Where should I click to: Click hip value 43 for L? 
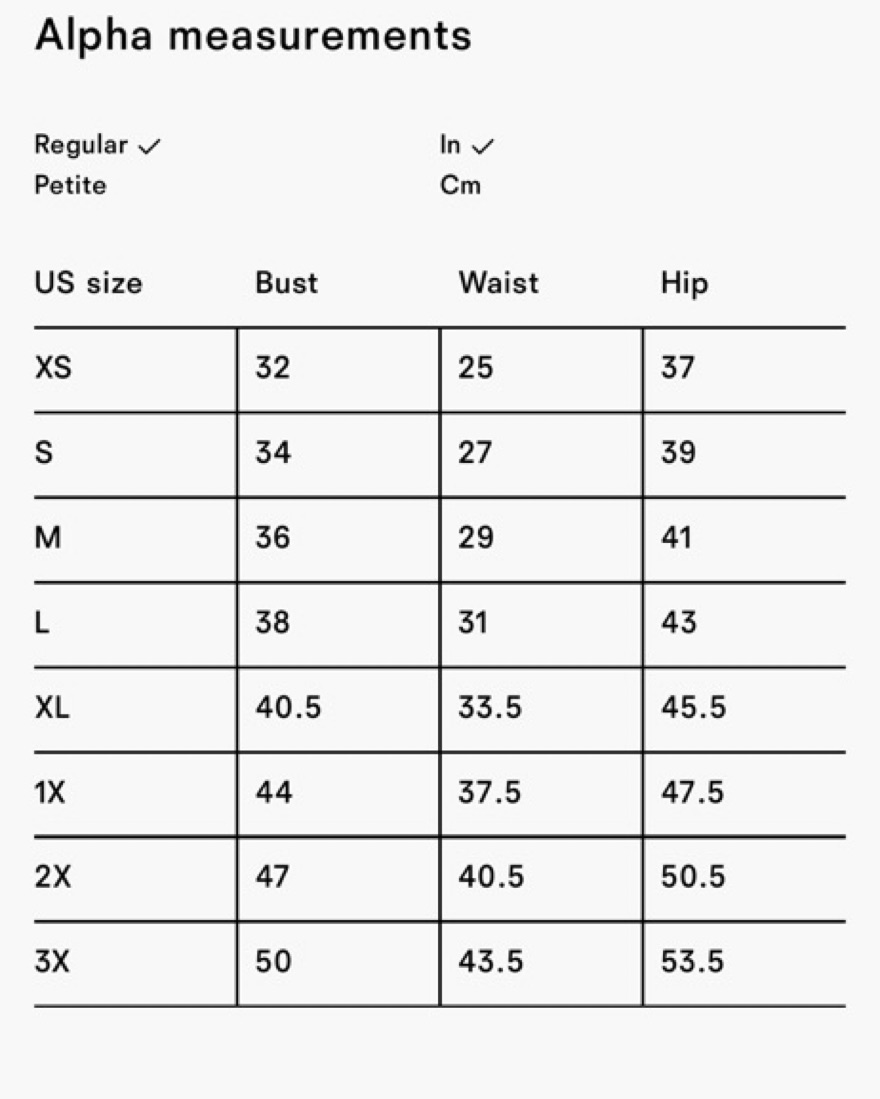[x=679, y=622]
